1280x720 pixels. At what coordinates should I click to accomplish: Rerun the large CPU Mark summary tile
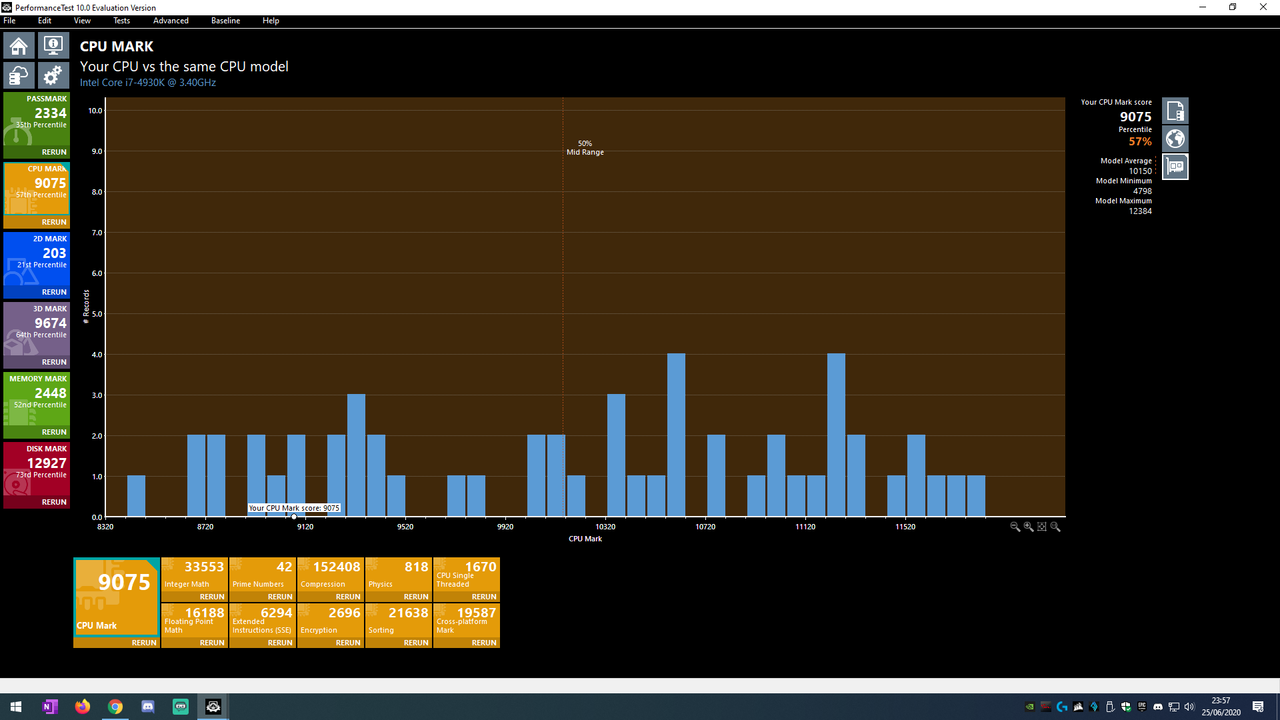144,643
